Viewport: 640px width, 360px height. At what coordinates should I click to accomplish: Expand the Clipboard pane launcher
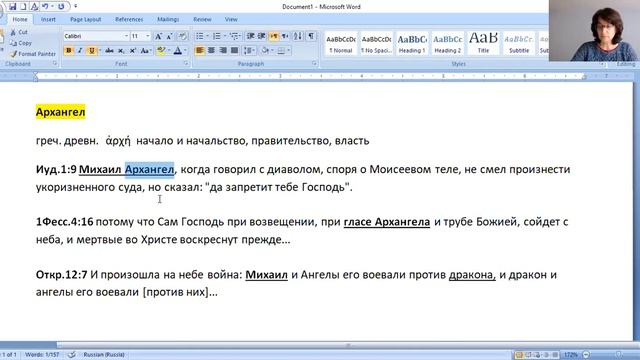(x=55, y=64)
